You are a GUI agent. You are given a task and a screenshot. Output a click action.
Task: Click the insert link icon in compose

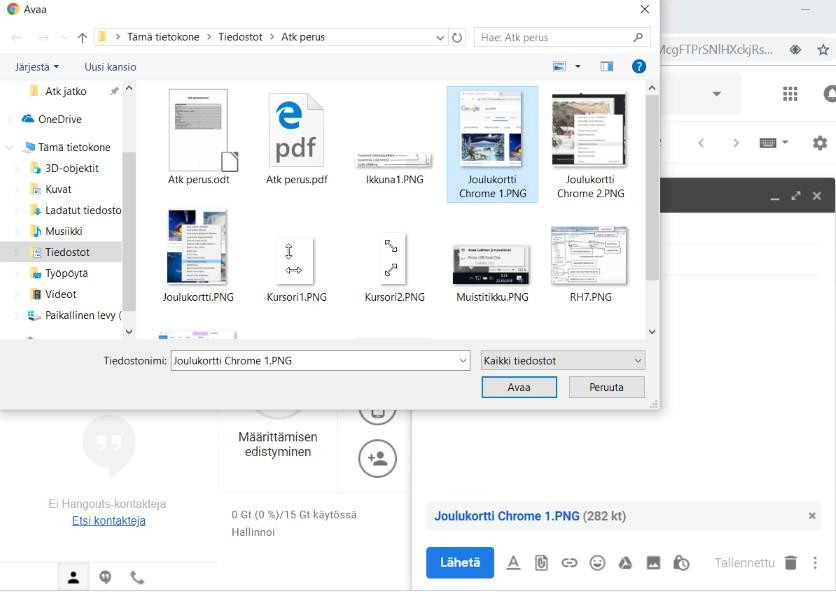tap(569, 563)
